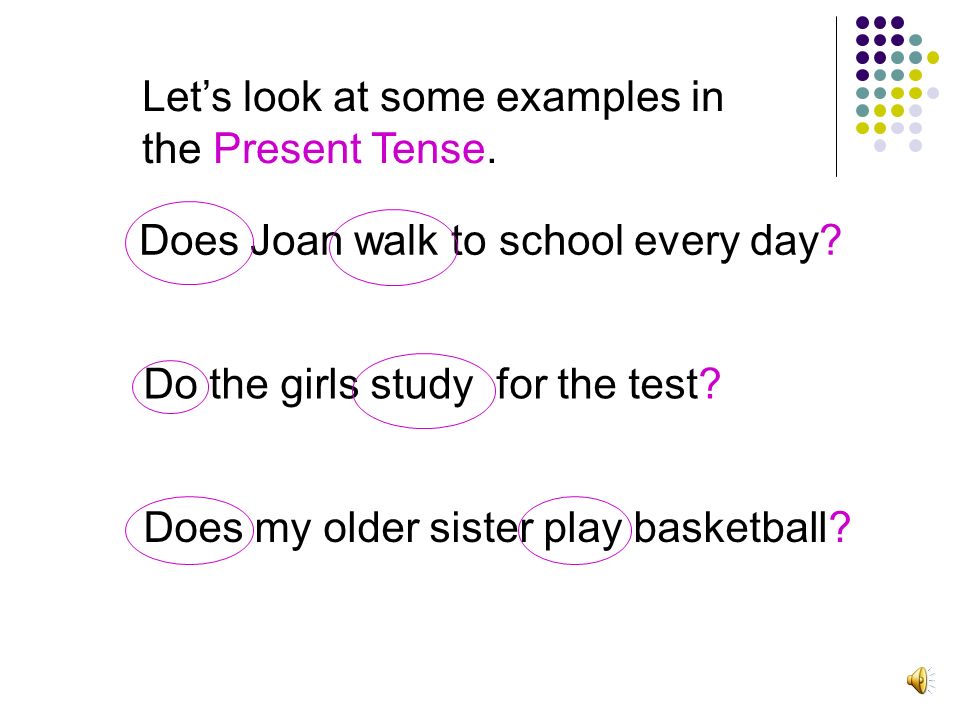This screenshot has width=960, height=720.
Task: Click the title text "Let's look at some examples"
Action: [411, 97]
